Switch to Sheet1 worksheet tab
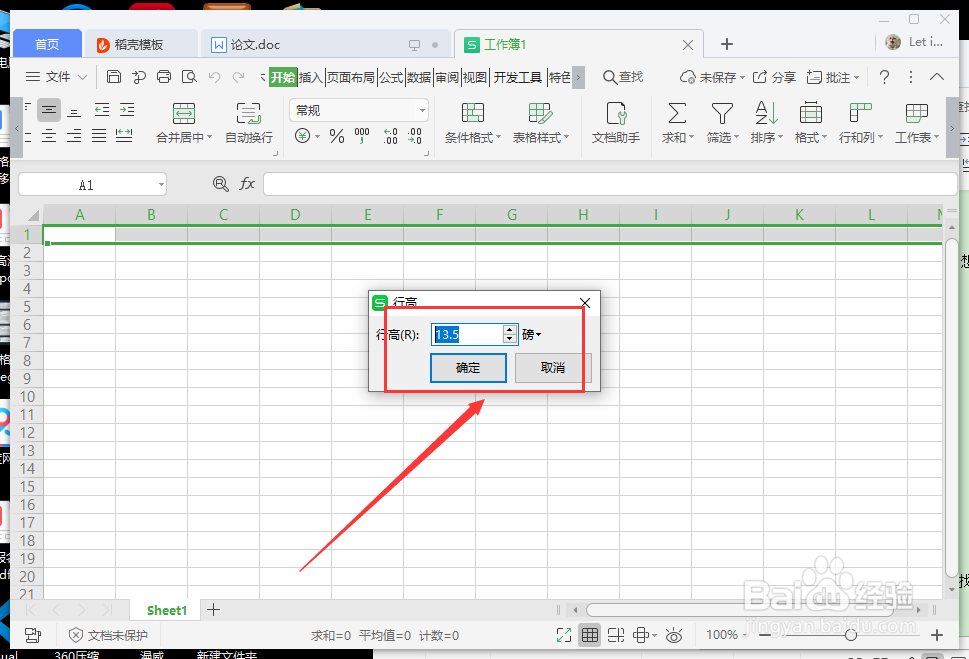The width and height of the screenshot is (969, 659). [x=167, y=610]
